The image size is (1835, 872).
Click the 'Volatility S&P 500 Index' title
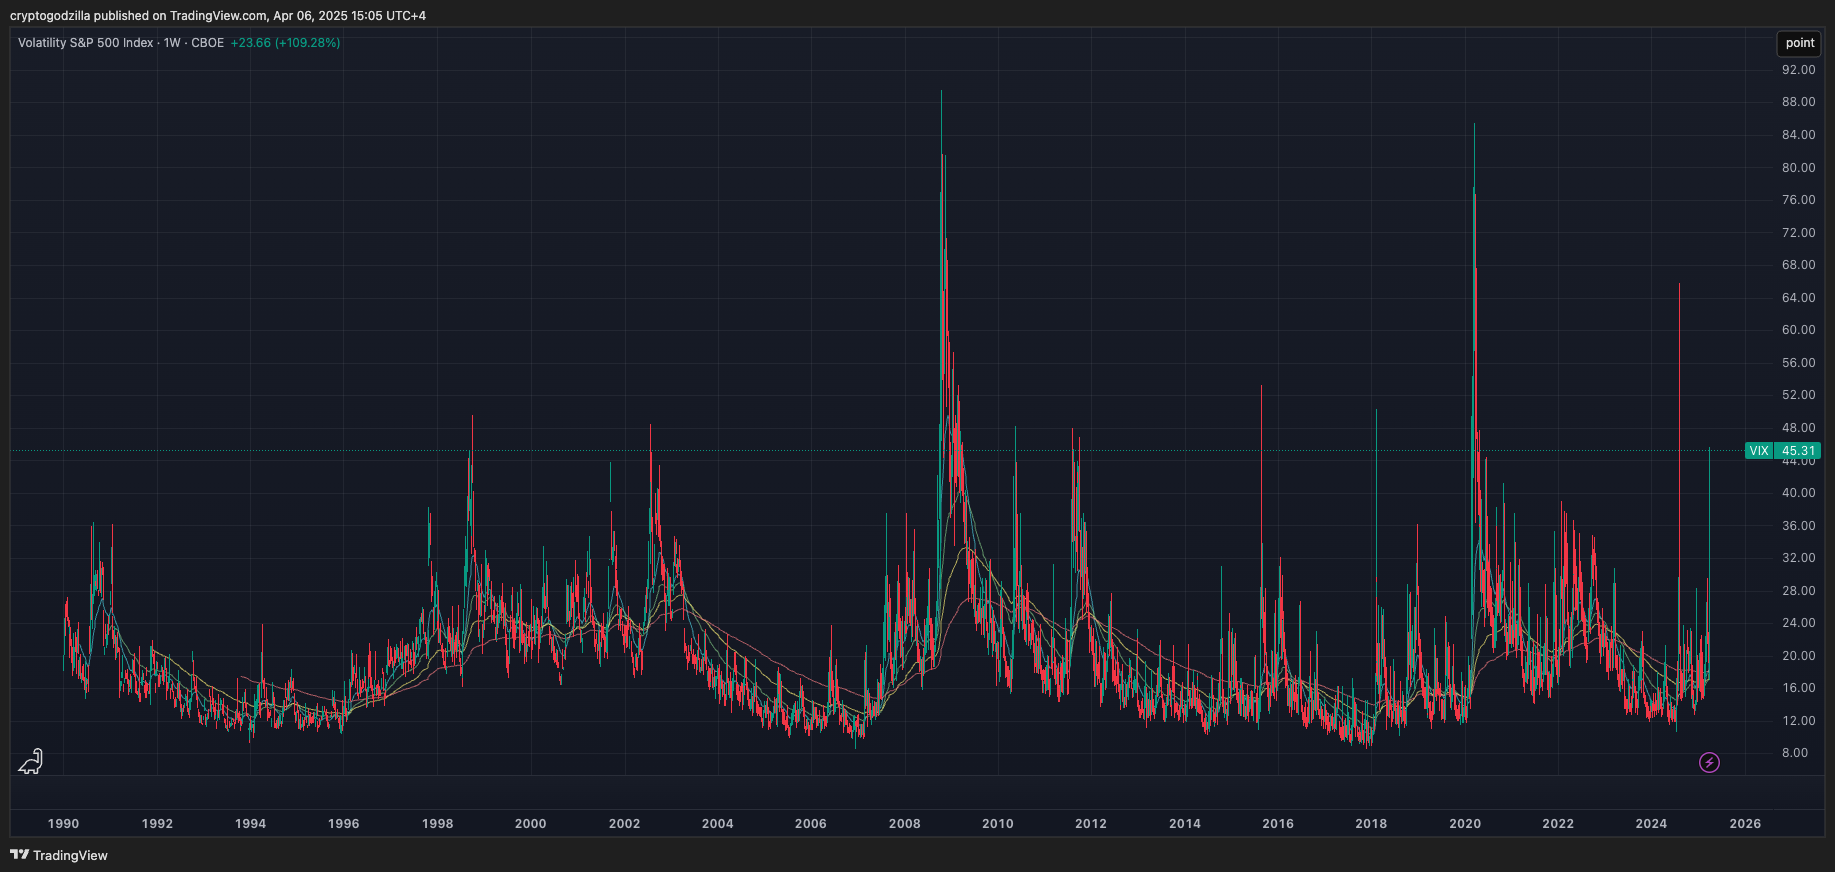point(86,43)
